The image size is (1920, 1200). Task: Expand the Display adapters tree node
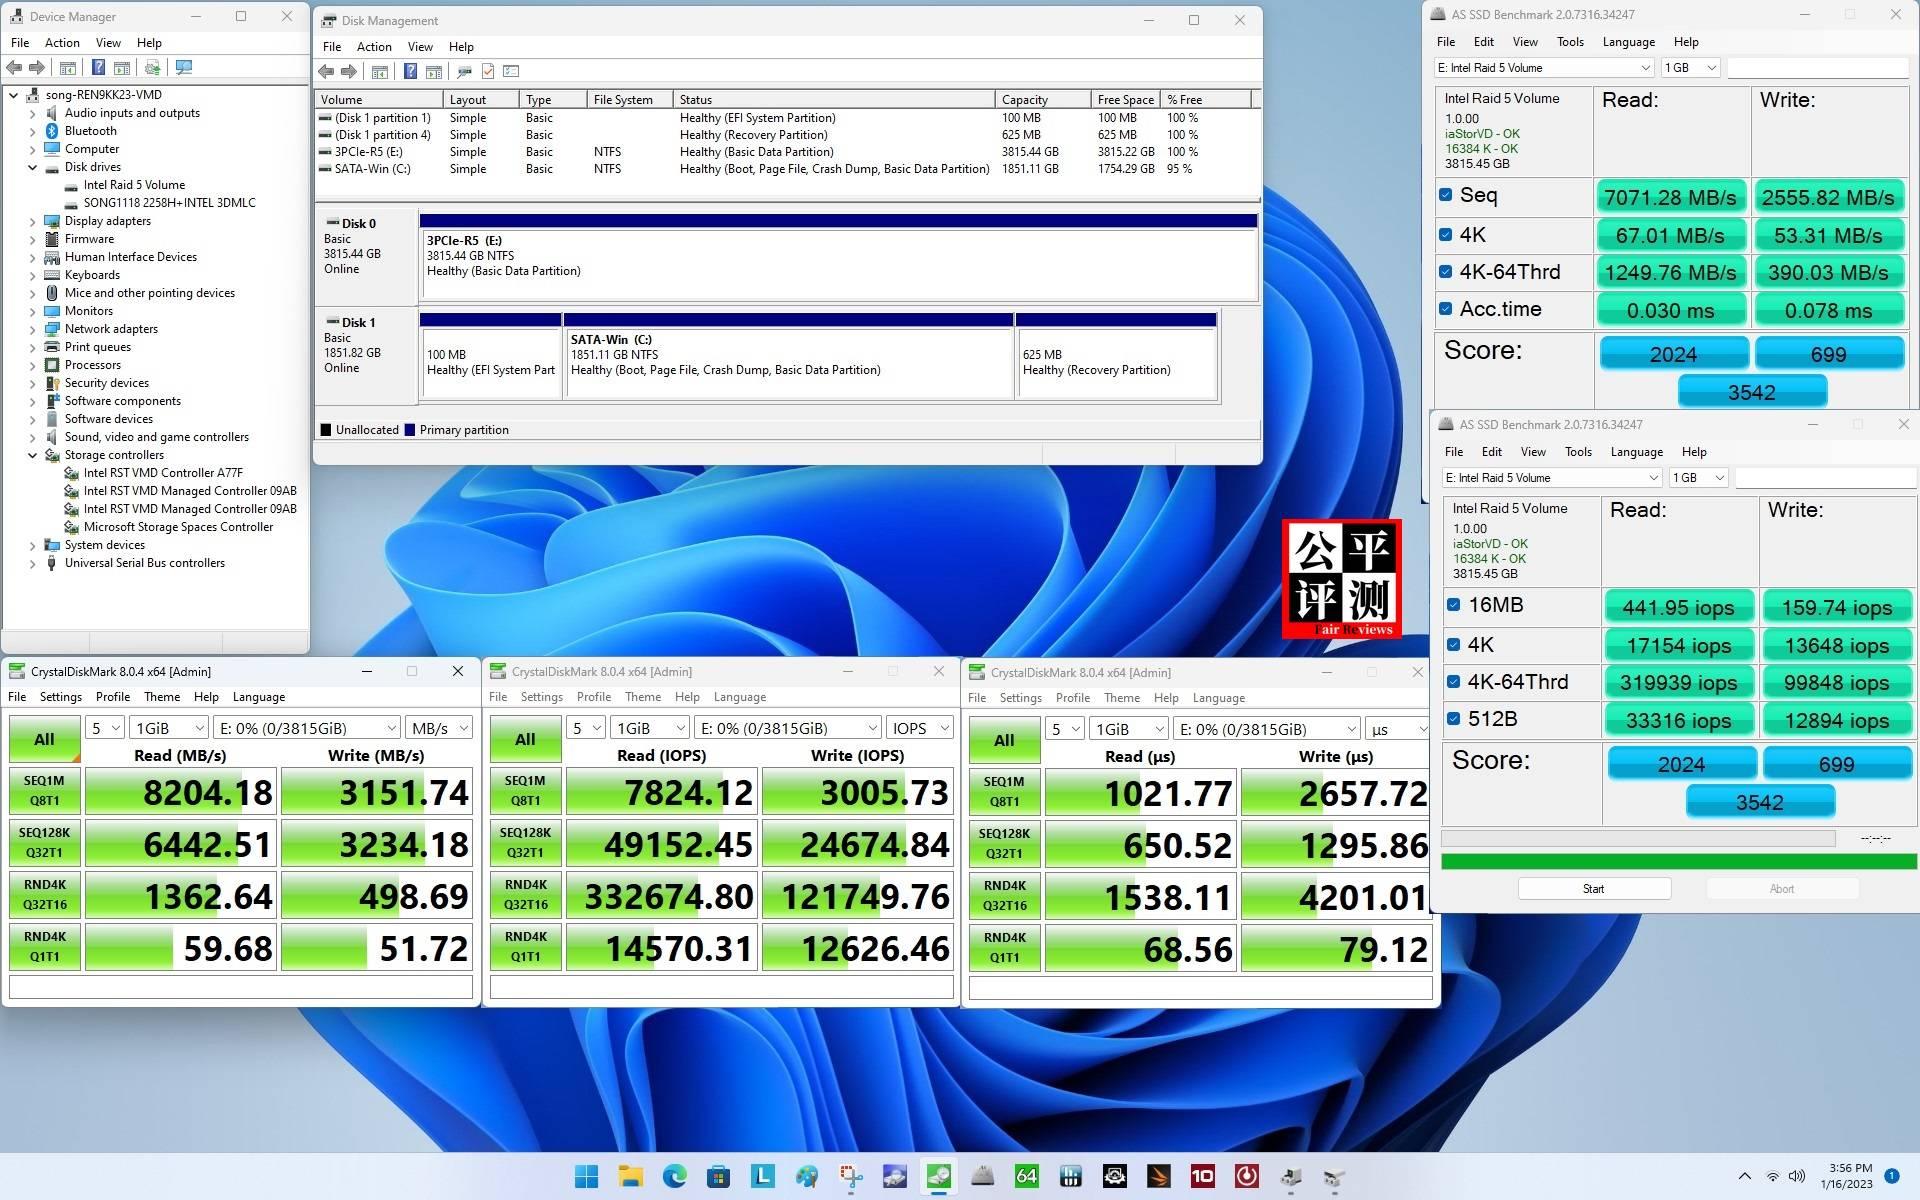click(x=32, y=221)
